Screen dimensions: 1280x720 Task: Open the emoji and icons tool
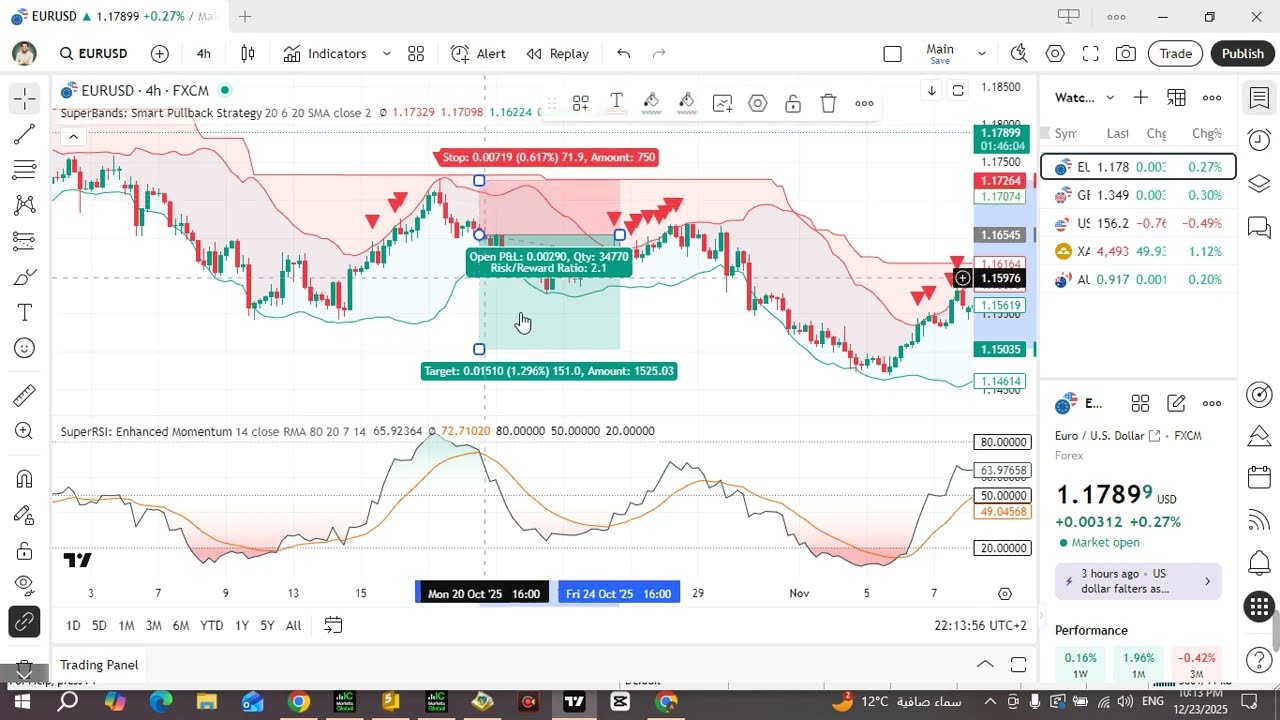point(25,348)
